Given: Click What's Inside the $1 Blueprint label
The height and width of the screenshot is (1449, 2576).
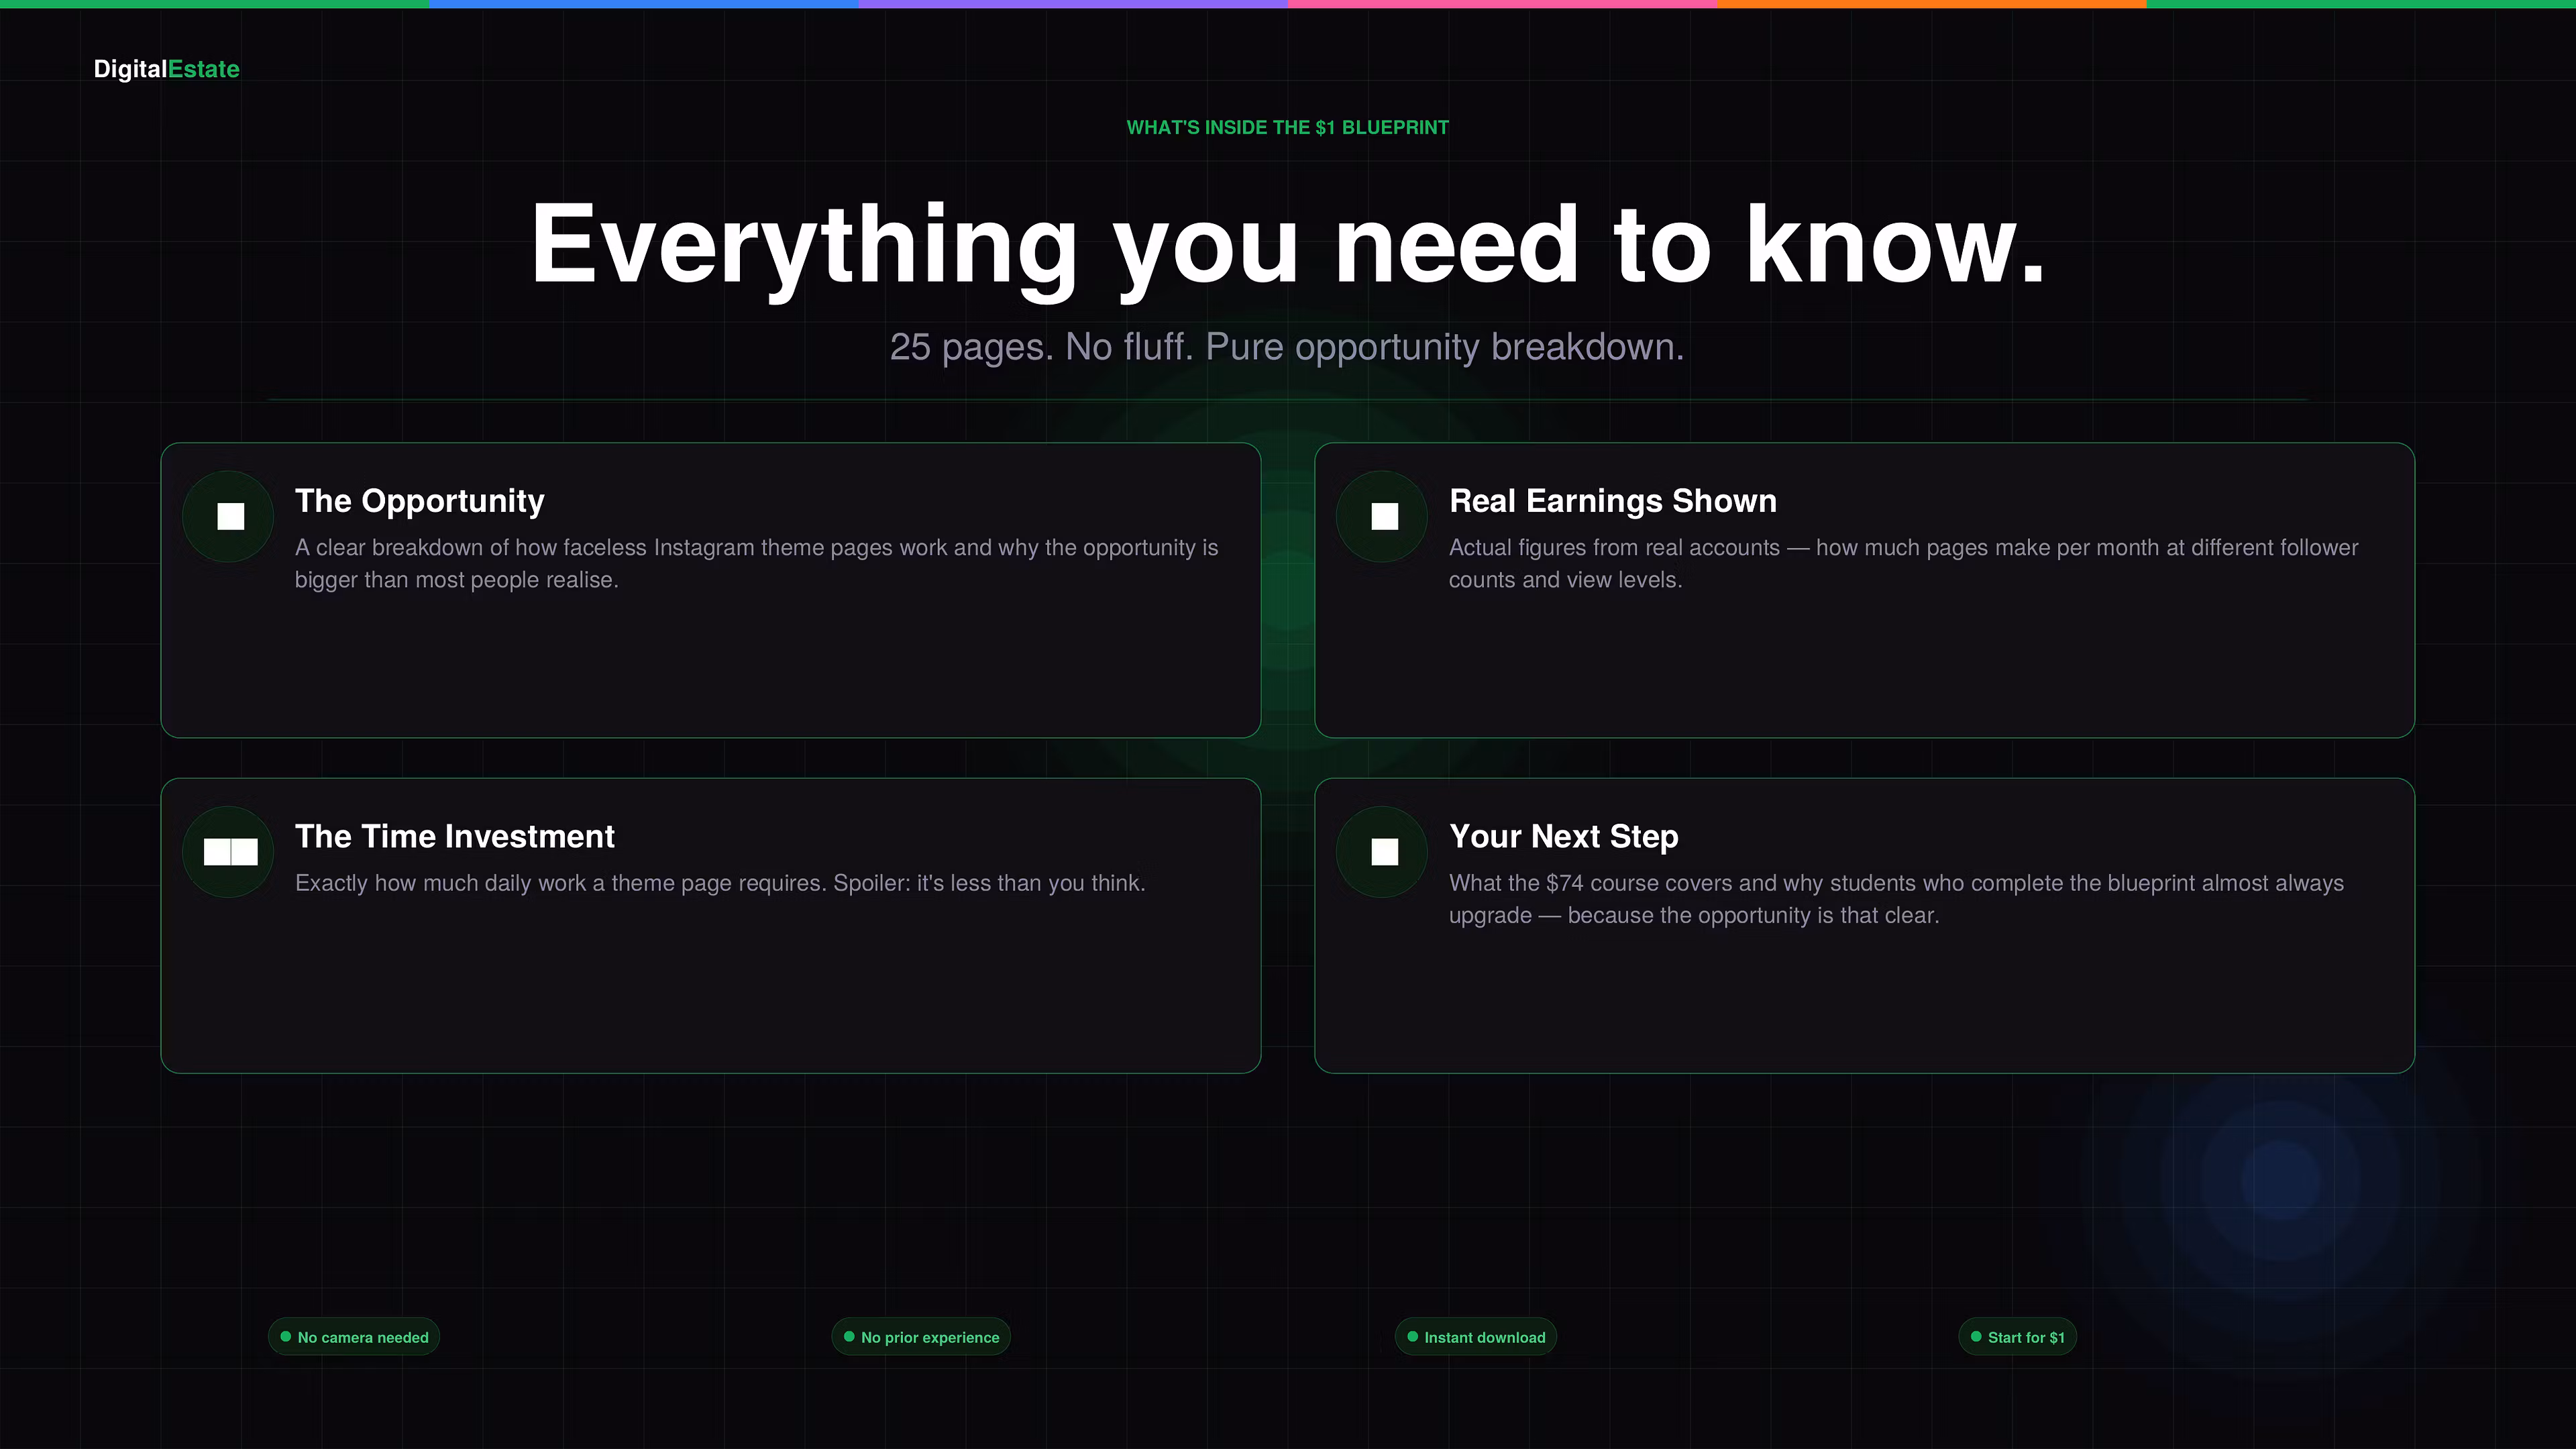Looking at the screenshot, I should point(1287,127).
